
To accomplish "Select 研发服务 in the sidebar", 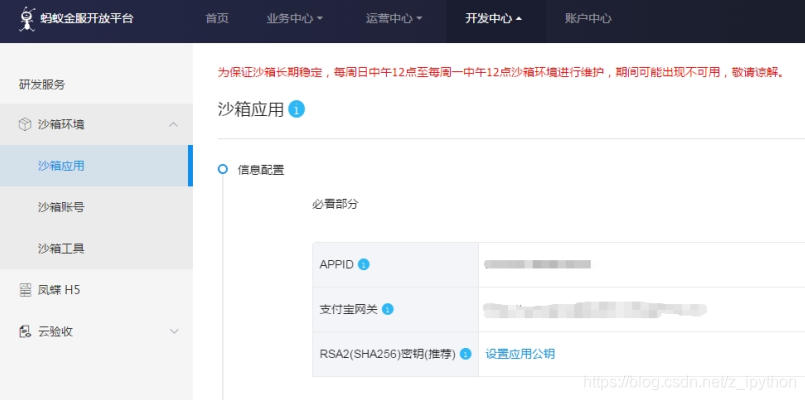I will [42, 85].
